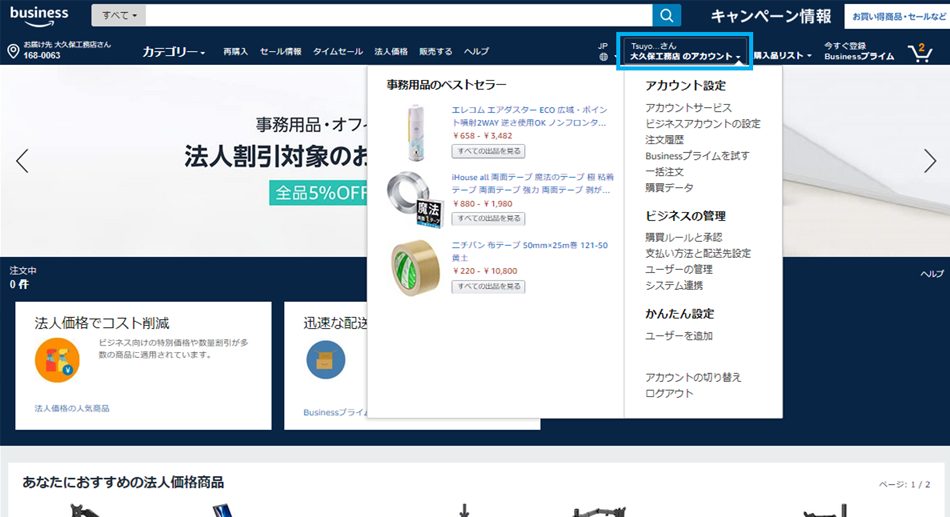The width and height of the screenshot is (950, 517).
Task: Click 今すぐ登録 Businessプライム link
Action: (x=859, y=51)
